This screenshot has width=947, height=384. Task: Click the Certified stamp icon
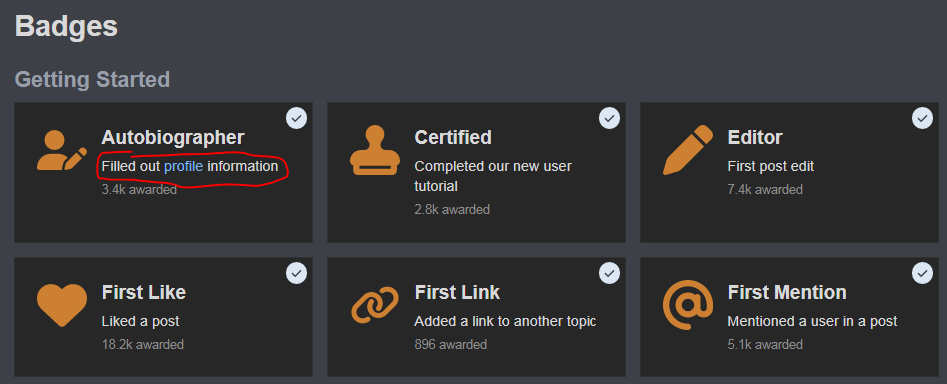coord(375,150)
